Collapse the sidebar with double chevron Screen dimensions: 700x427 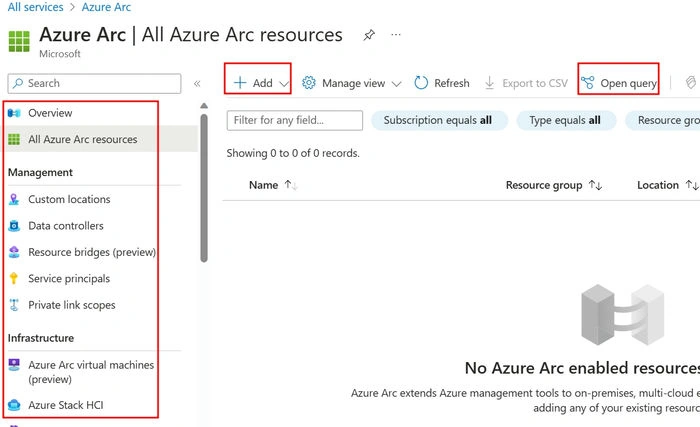tap(197, 84)
